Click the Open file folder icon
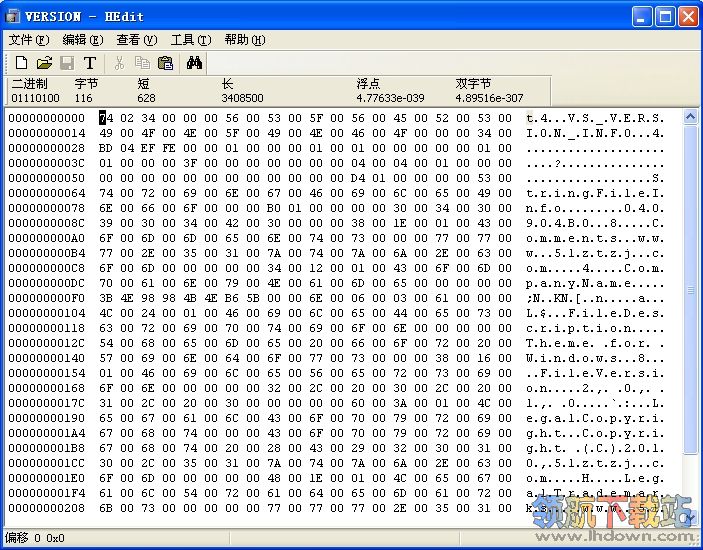Viewport: 703px width, 550px height. coord(44,63)
